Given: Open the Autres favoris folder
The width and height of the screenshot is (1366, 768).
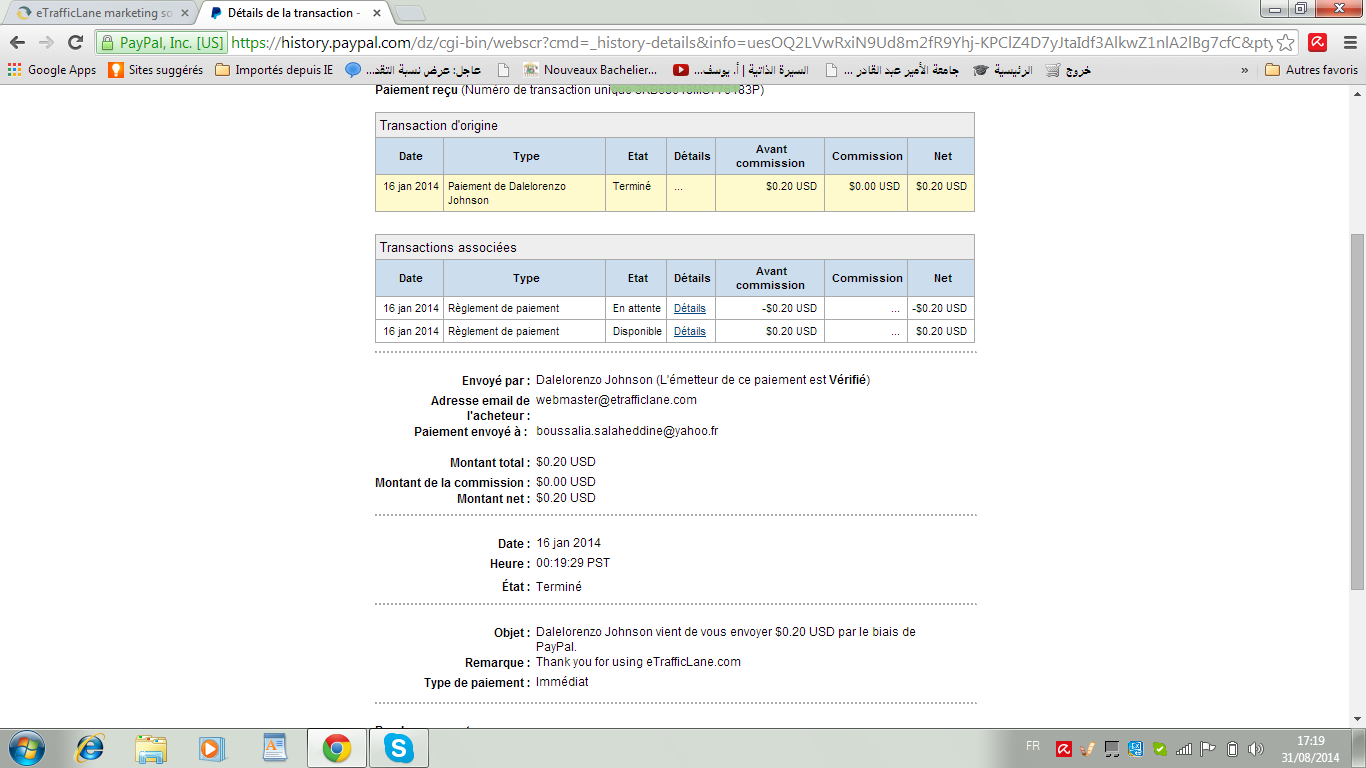Looking at the screenshot, I should (1311, 70).
